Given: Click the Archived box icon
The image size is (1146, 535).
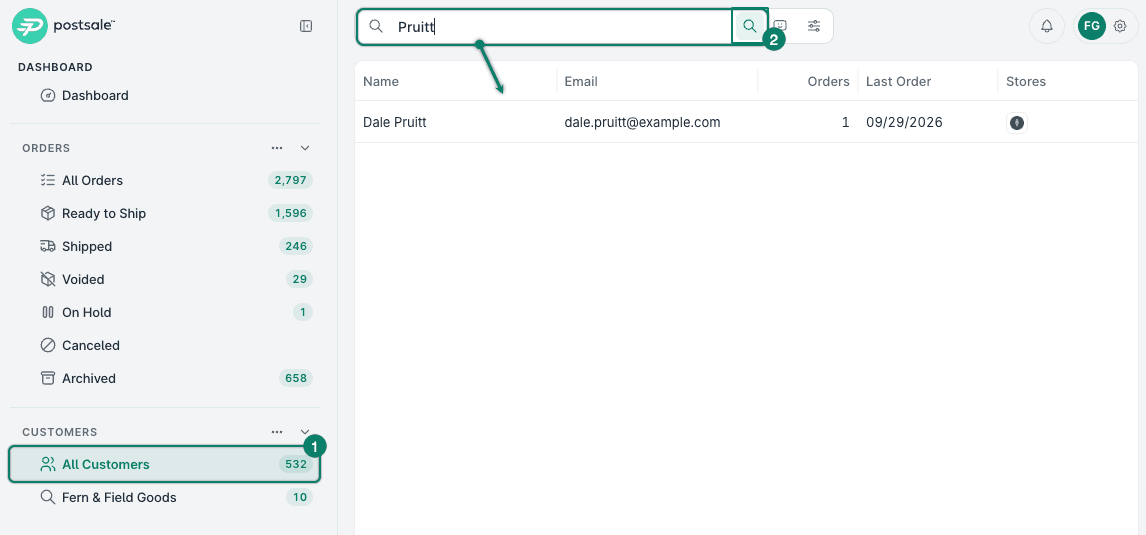Looking at the screenshot, I should (48, 379).
